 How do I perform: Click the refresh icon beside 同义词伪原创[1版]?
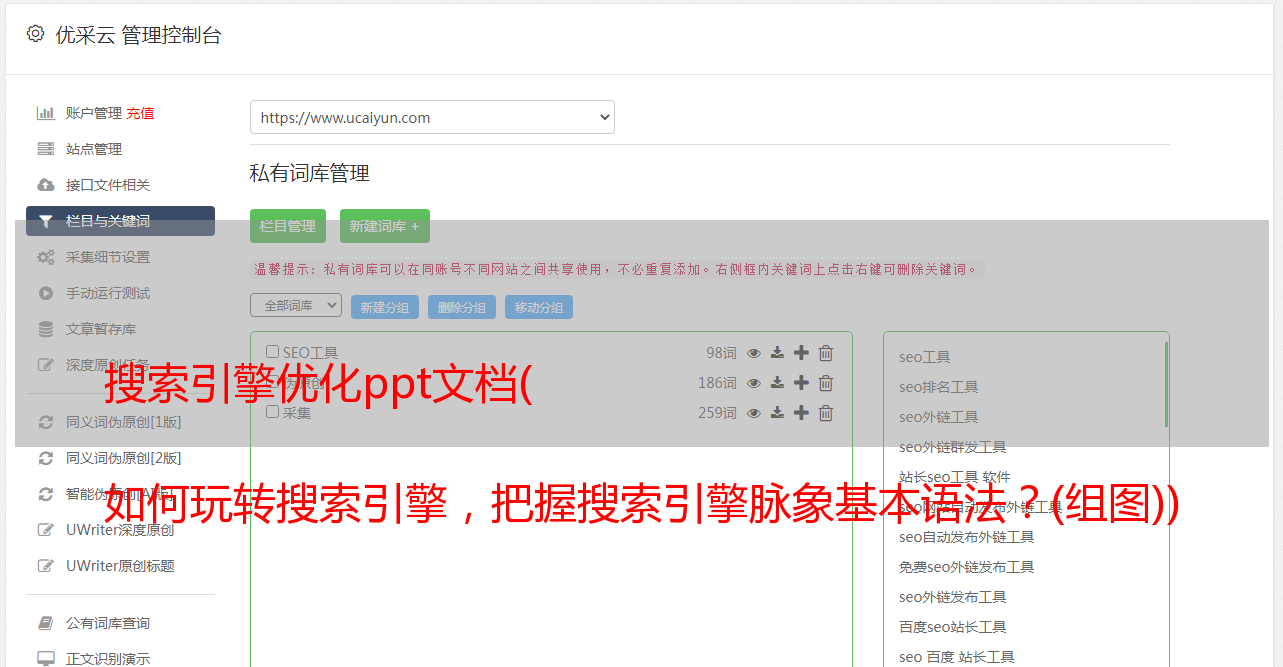point(45,422)
